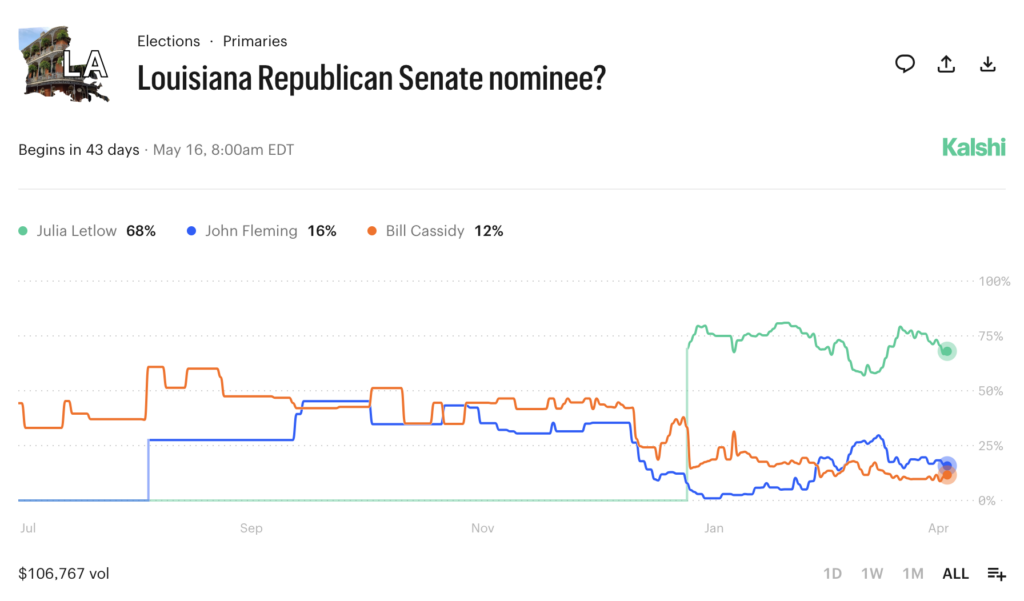Open the Elections breadcrumb link

[x=168, y=41]
